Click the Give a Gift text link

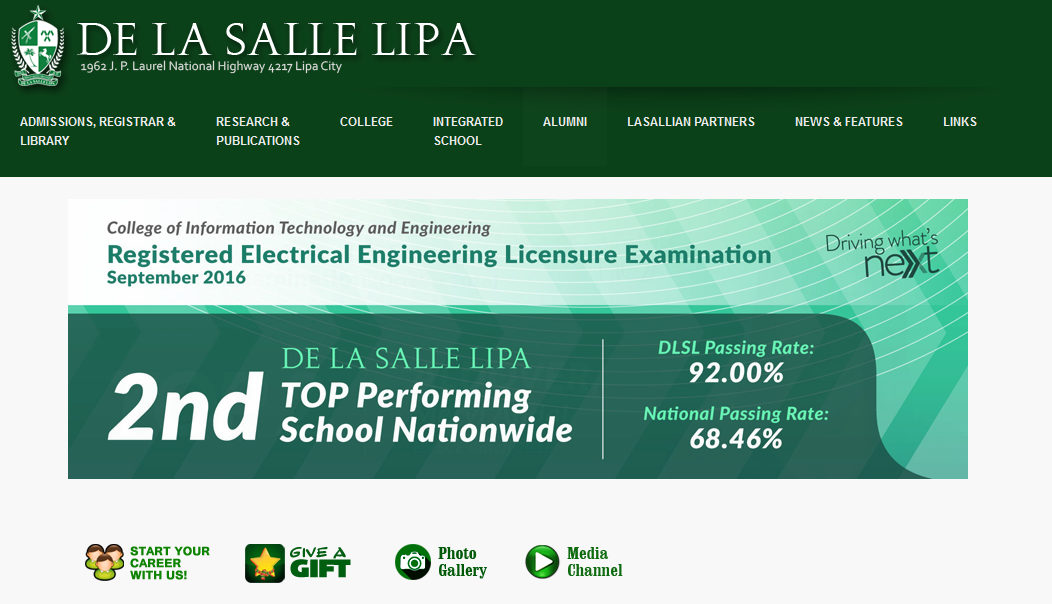320,562
